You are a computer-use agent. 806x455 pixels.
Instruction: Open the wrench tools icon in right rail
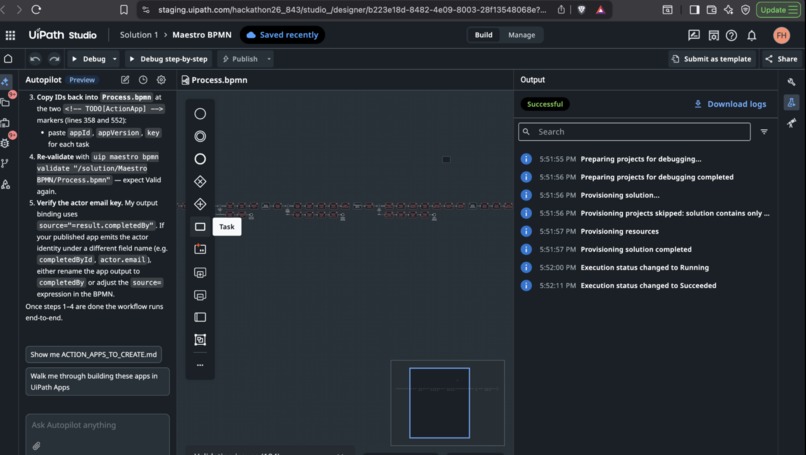point(792,82)
